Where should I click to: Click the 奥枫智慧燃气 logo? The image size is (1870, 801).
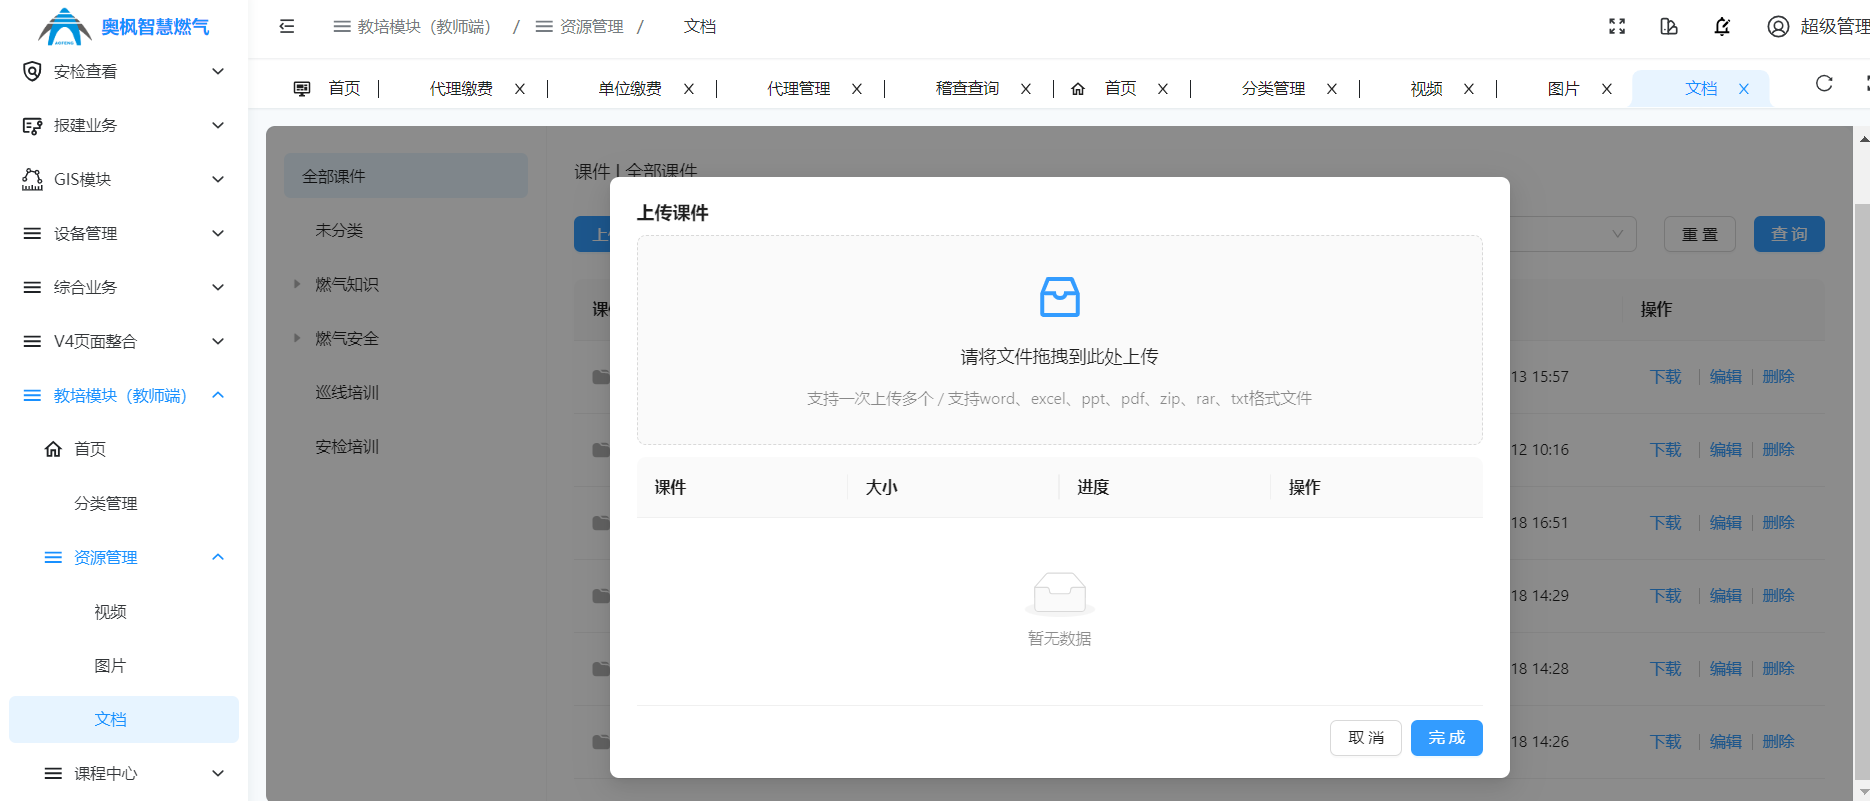tap(124, 26)
